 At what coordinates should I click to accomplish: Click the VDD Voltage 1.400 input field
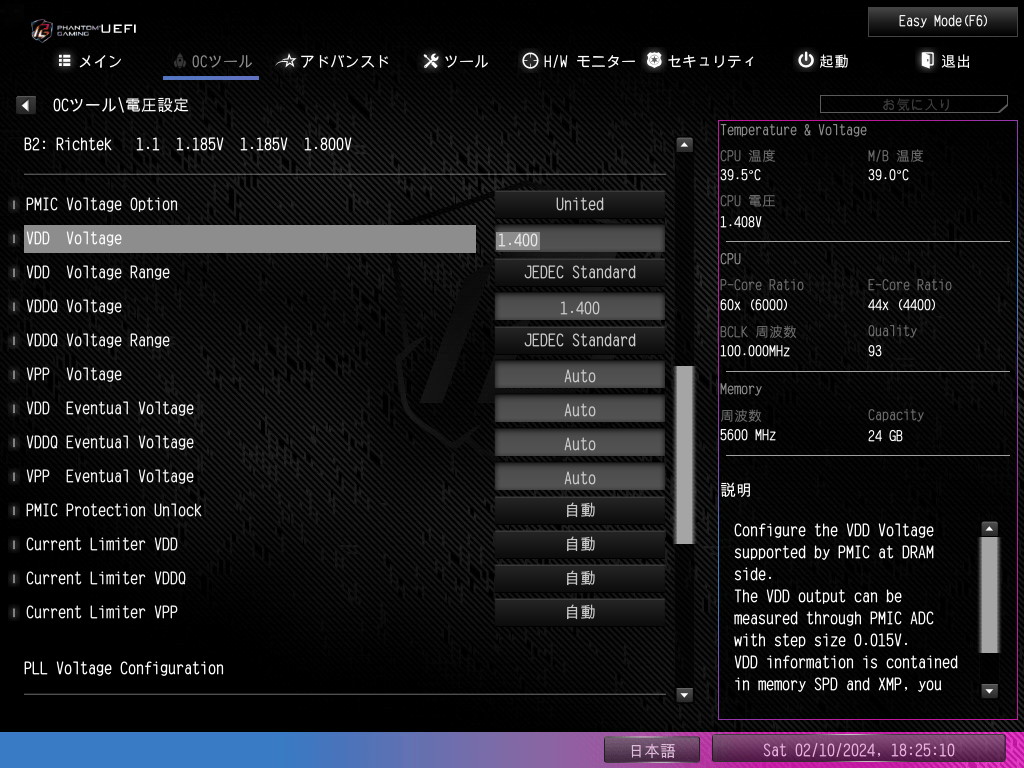click(579, 240)
